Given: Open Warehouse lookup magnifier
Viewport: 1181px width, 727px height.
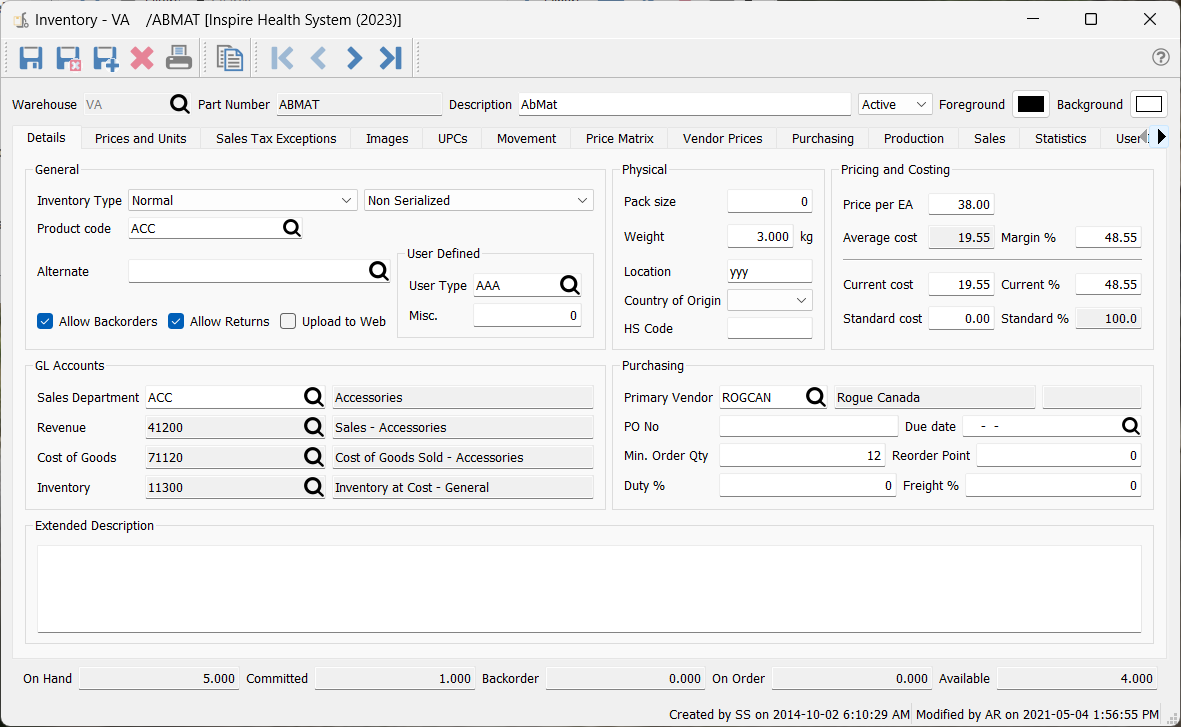Looking at the screenshot, I should click(x=179, y=104).
